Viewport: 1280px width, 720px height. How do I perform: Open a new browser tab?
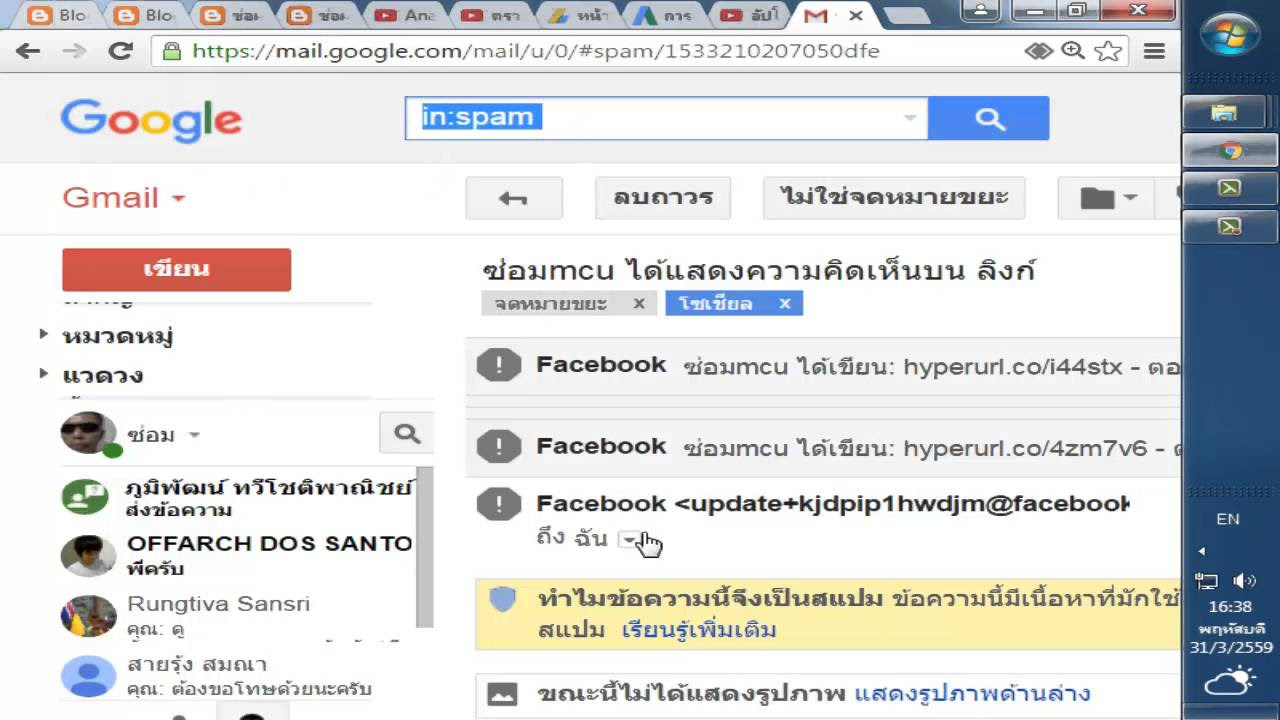point(908,16)
